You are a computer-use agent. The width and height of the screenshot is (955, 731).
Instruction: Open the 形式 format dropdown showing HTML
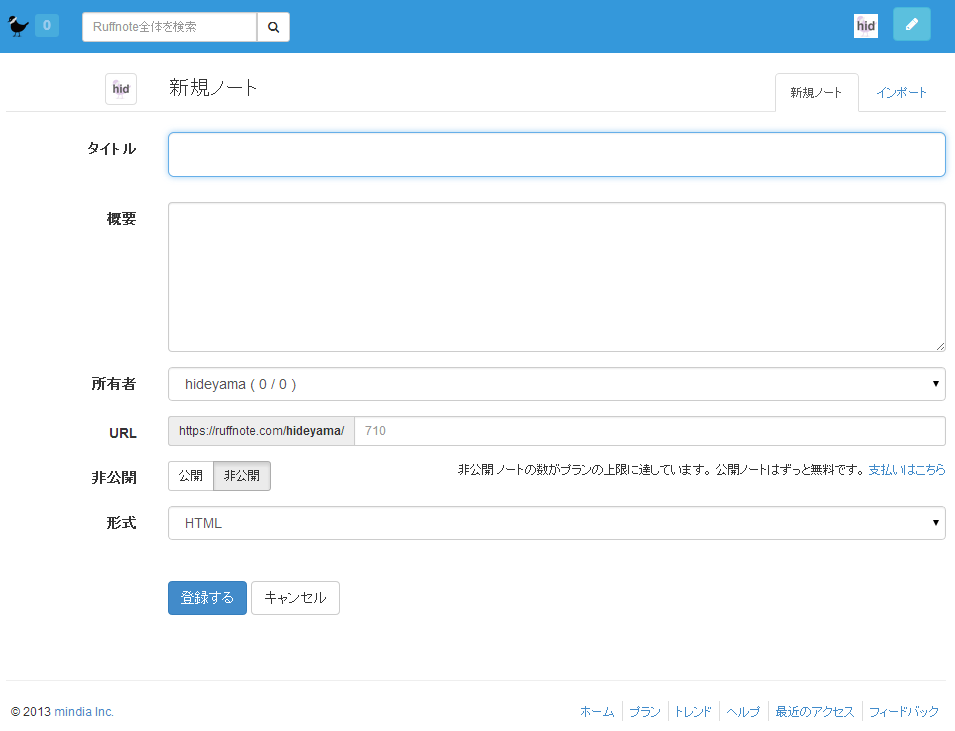click(x=556, y=523)
